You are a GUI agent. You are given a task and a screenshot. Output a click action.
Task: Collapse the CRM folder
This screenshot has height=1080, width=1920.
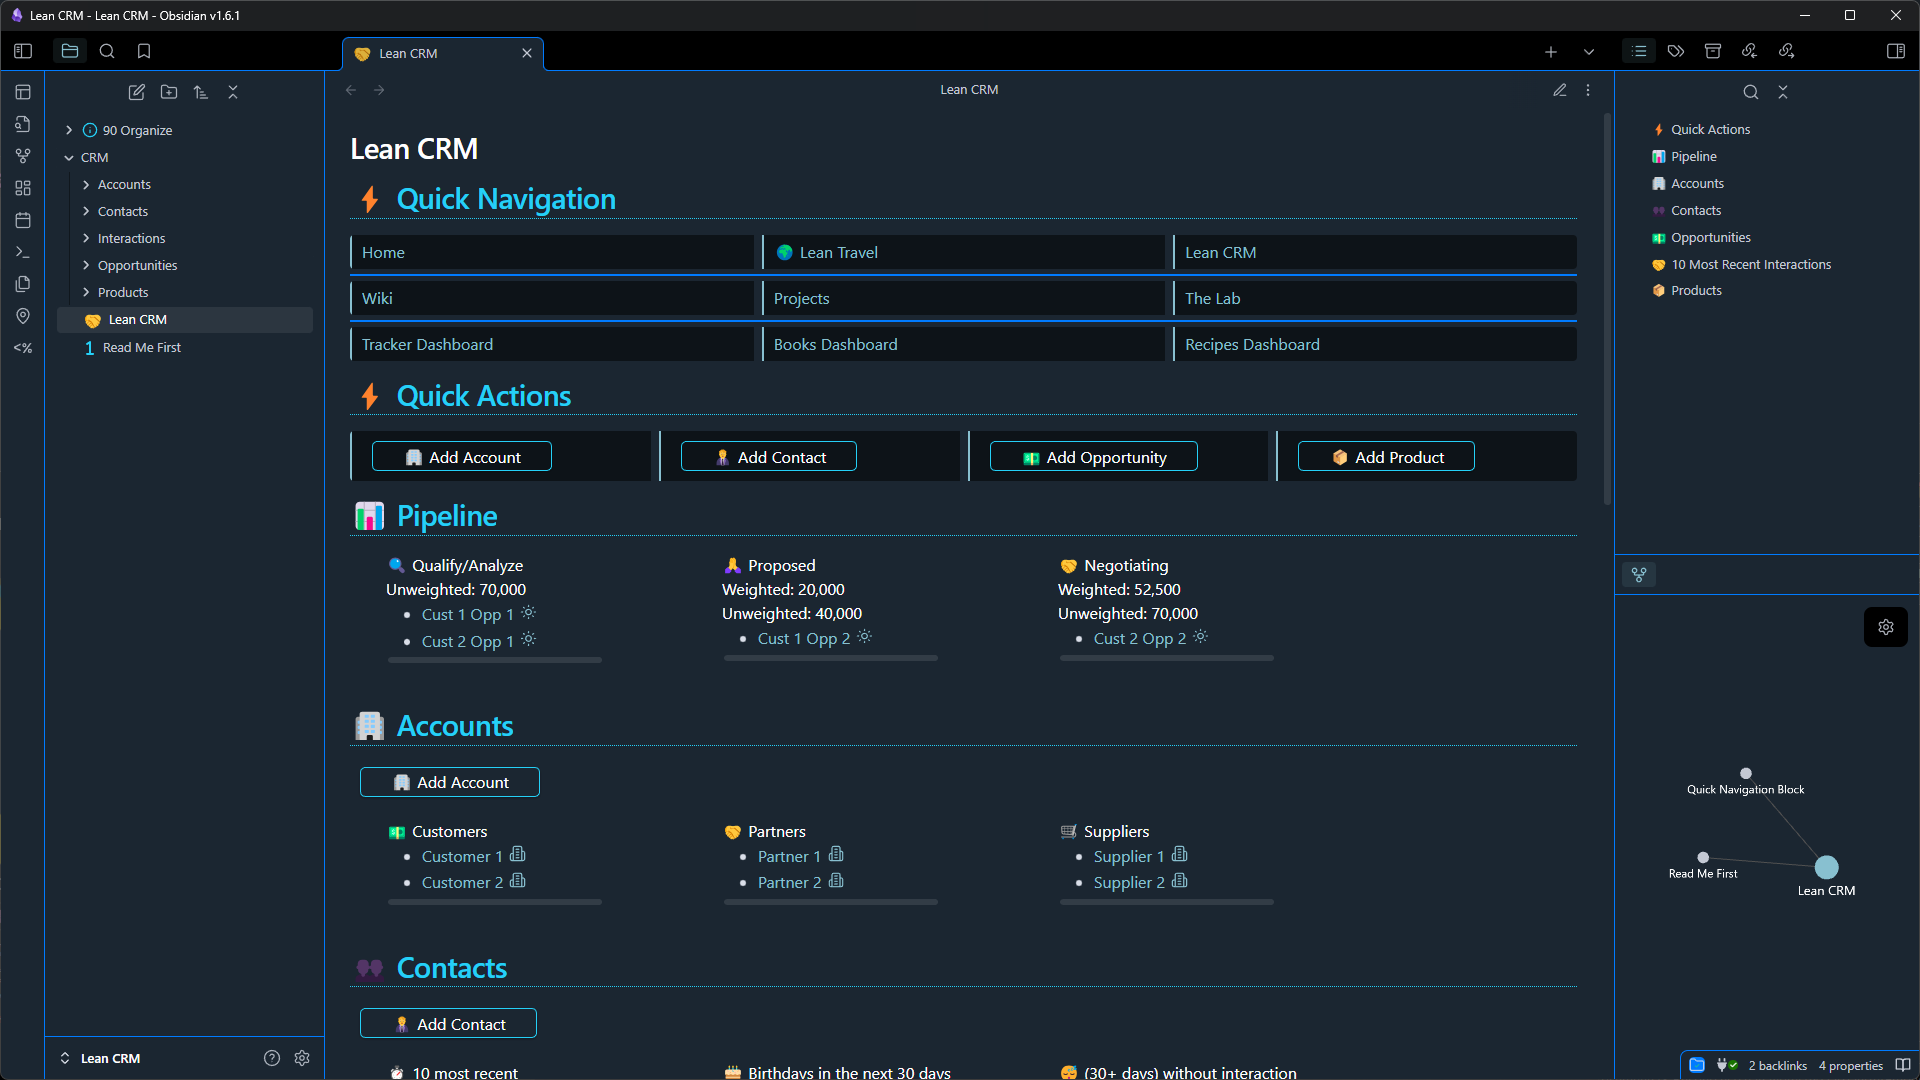(x=69, y=157)
